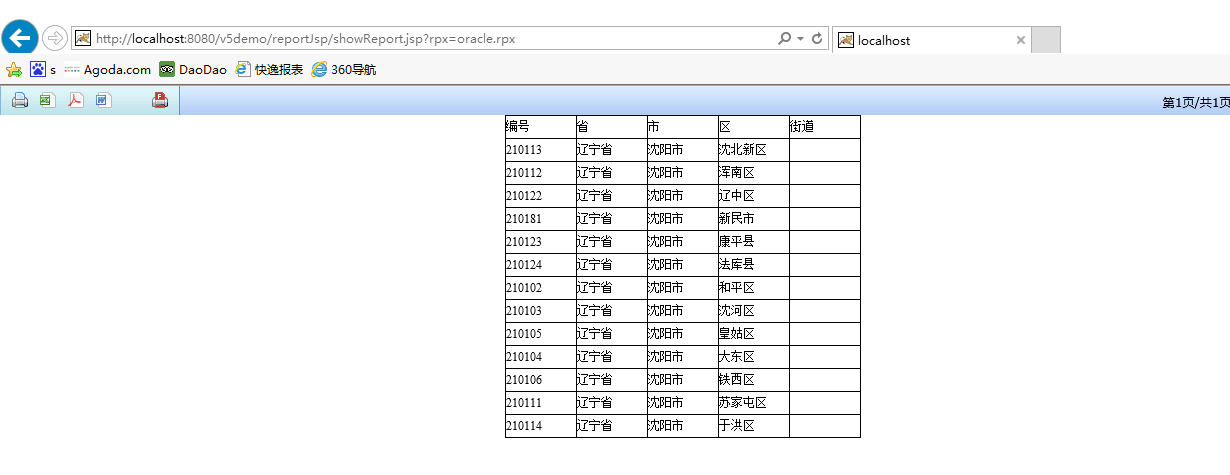Open a new blank tab
Screen dimensions: 1230x475
[x=1045, y=40]
